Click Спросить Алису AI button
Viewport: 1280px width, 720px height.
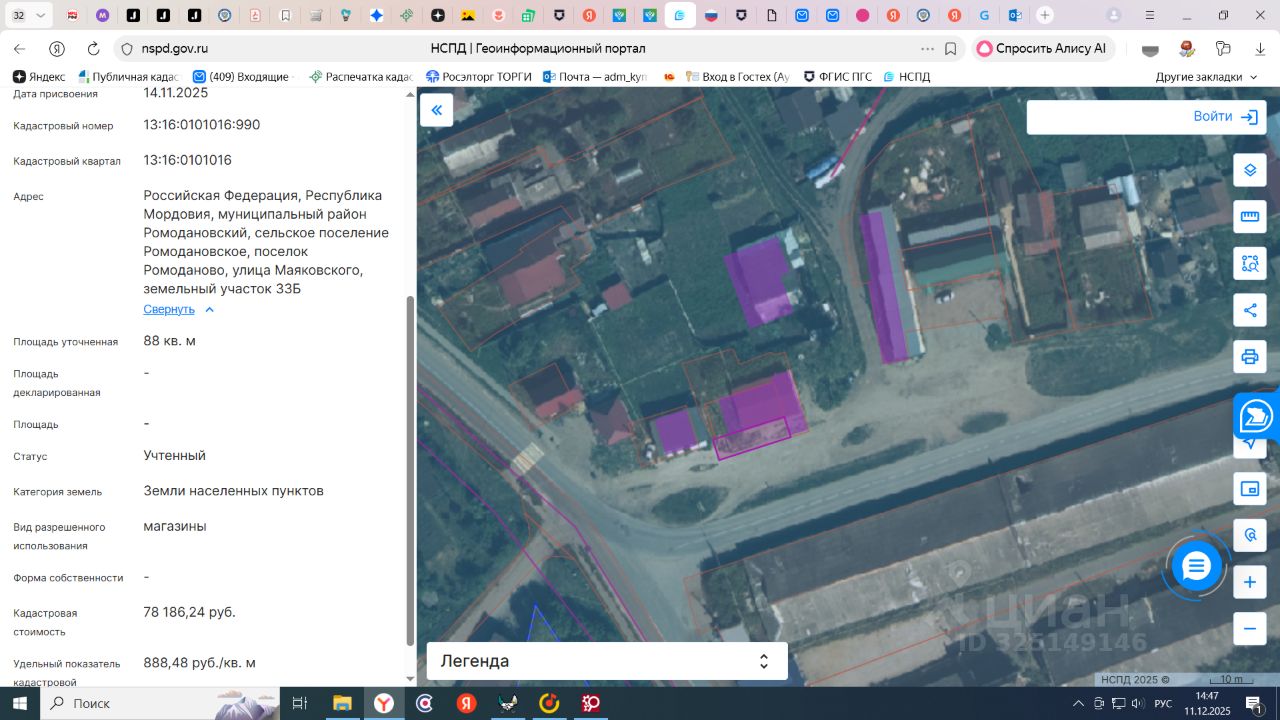1043,49
